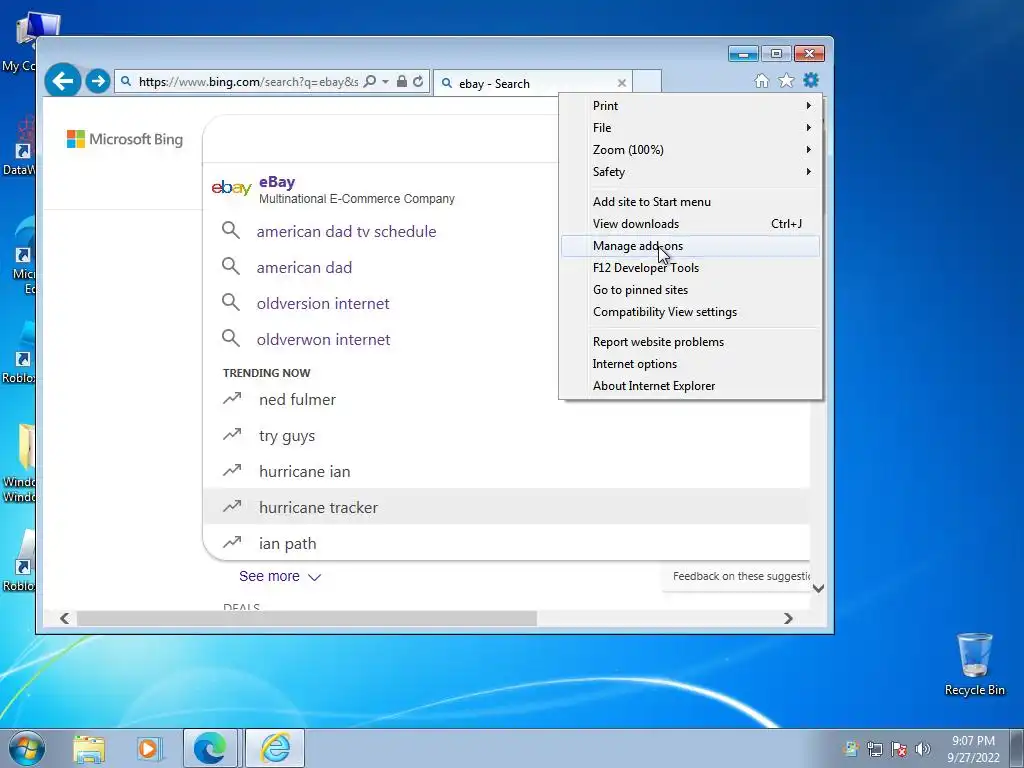Viewport: 1024px width, 768px height.
Task: Select suggestion oldversion internet
Action: click(323, 304)
